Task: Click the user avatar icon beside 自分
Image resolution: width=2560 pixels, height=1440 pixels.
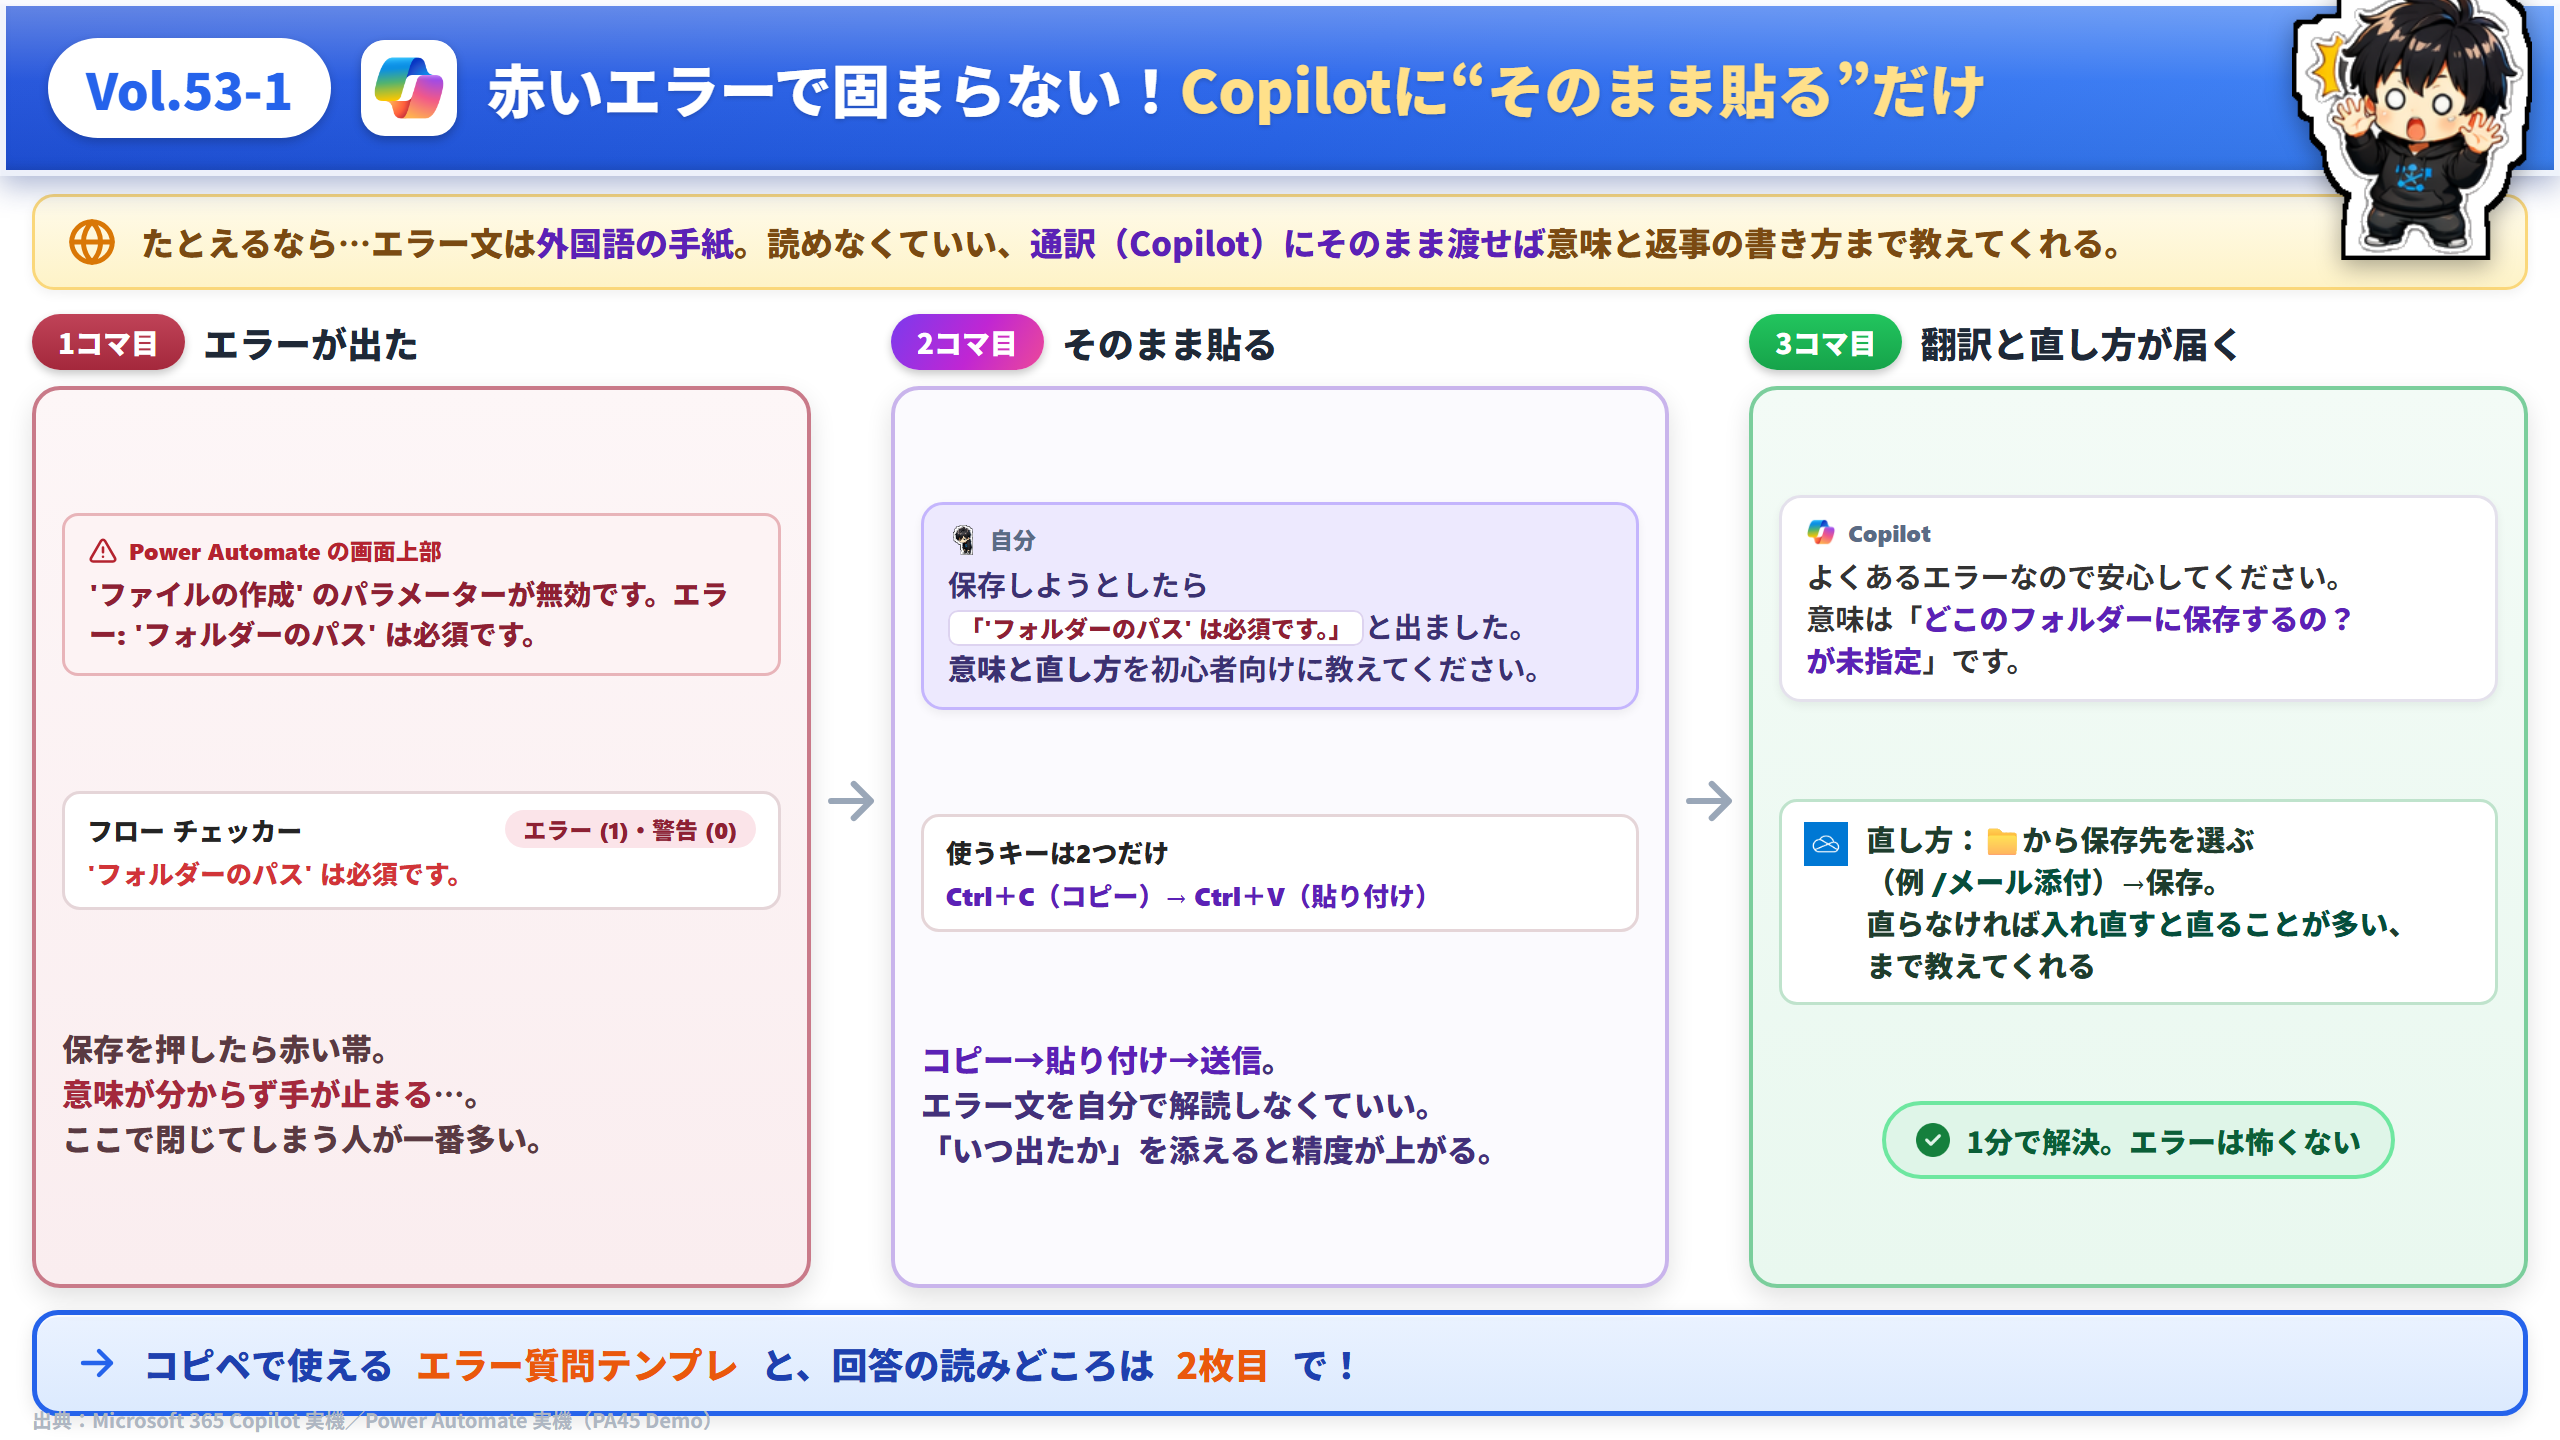Action: [x=963, y=540]
